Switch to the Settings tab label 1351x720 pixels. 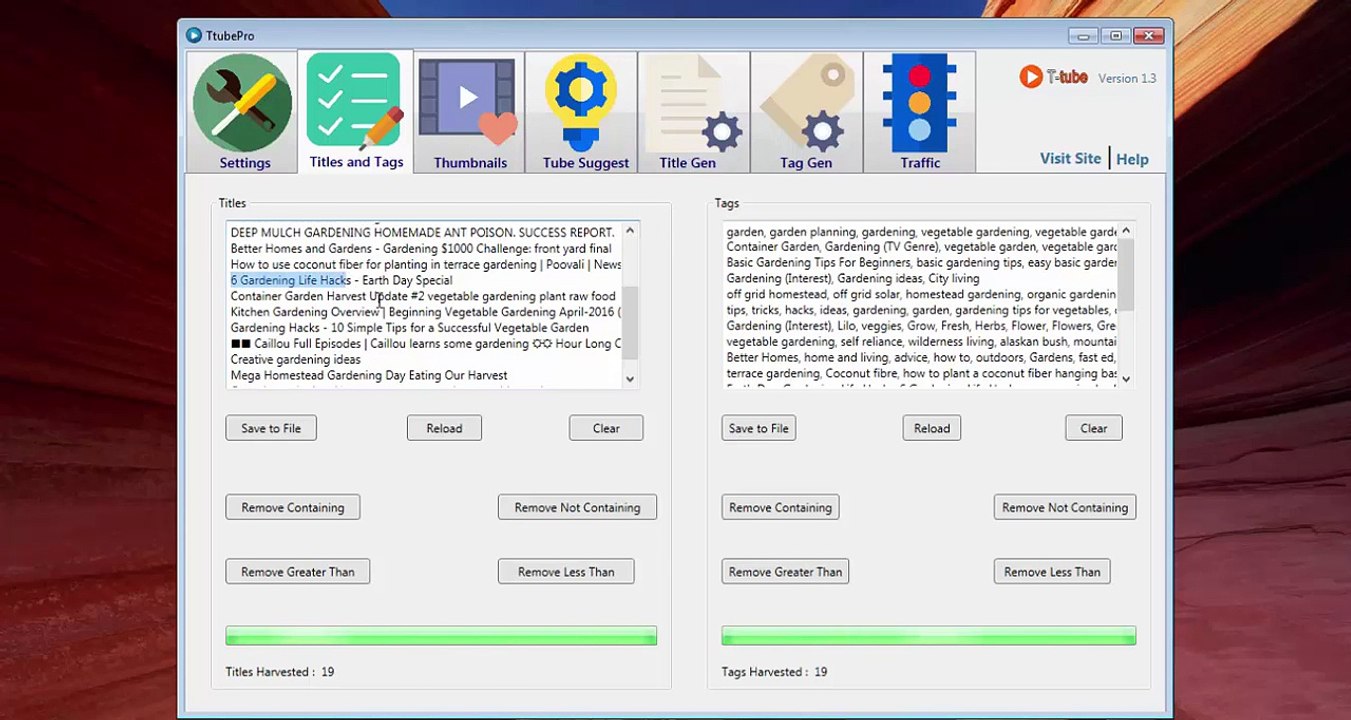[x=245, y=163]
